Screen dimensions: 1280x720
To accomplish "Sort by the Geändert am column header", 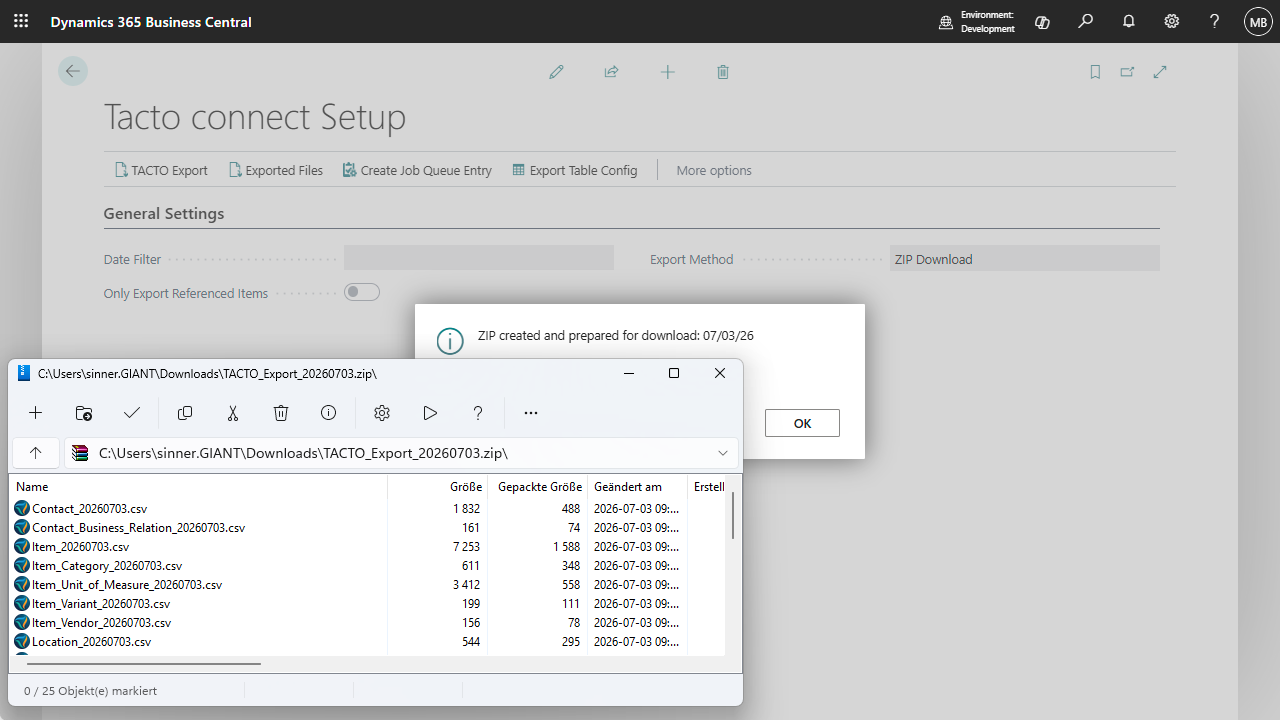I will (x=637, y=487).
